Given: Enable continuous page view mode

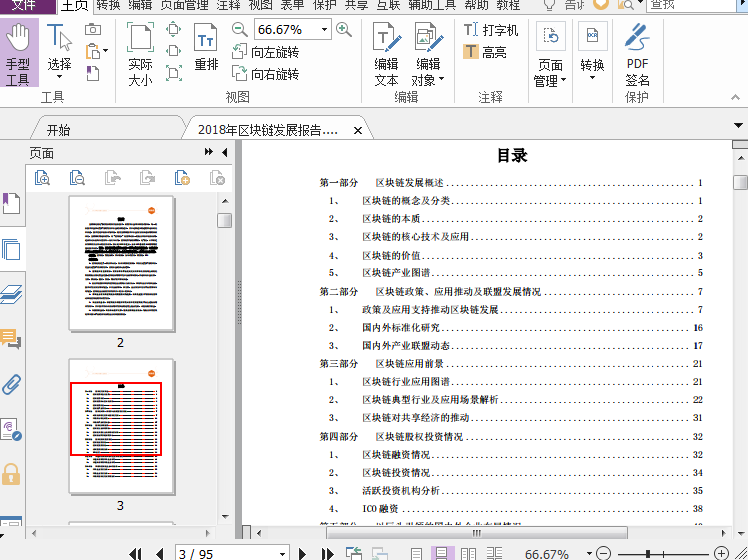Looking at the screenshot, I should [x=442, y=554].
